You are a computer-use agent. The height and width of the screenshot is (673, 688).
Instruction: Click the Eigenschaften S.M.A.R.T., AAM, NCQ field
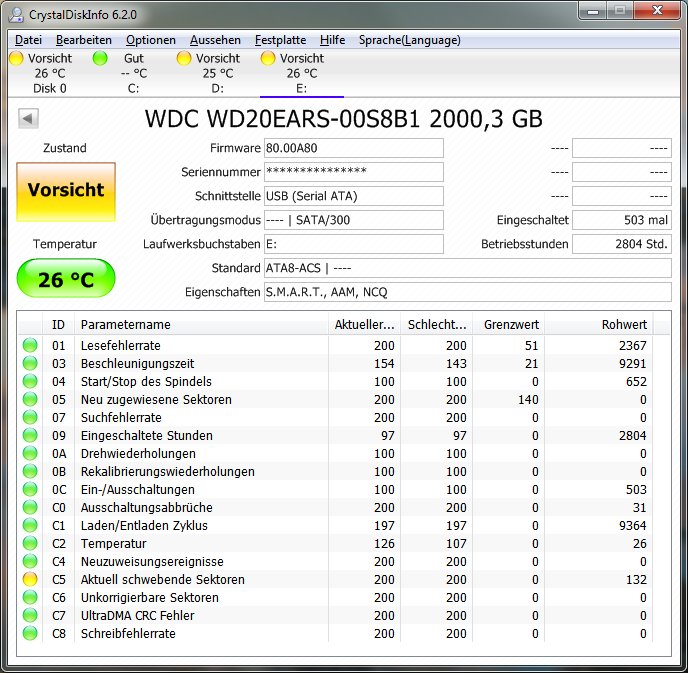click(468, 292)
